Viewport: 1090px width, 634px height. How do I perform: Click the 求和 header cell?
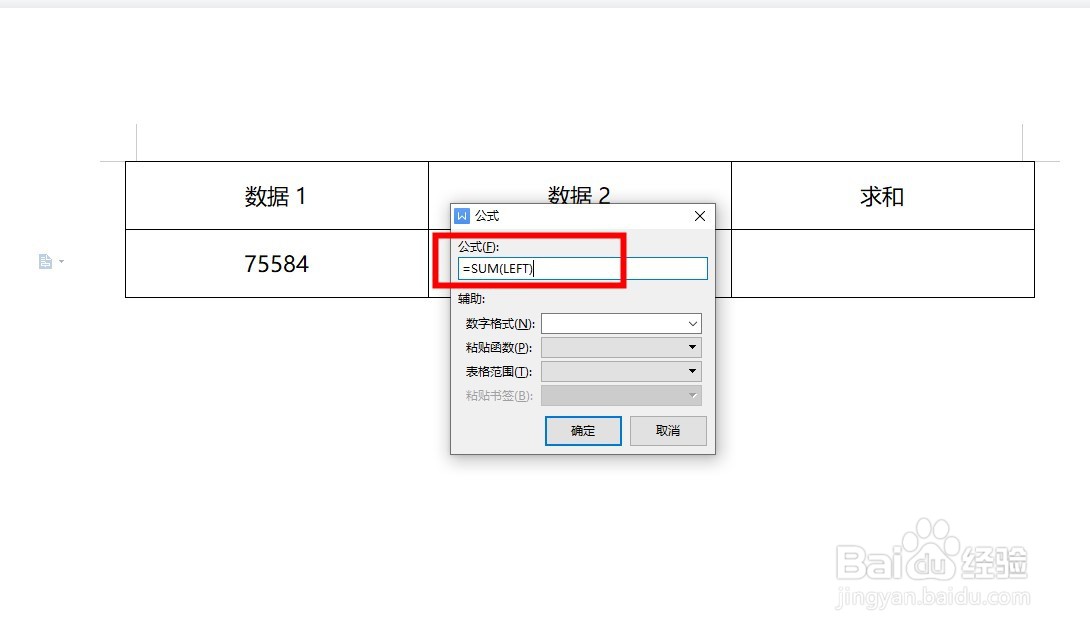pos(883,196)
